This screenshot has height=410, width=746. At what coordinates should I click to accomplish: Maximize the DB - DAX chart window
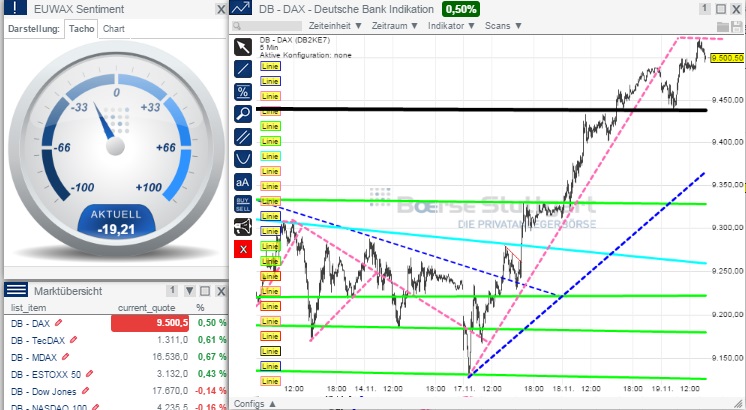click(721, 9)
